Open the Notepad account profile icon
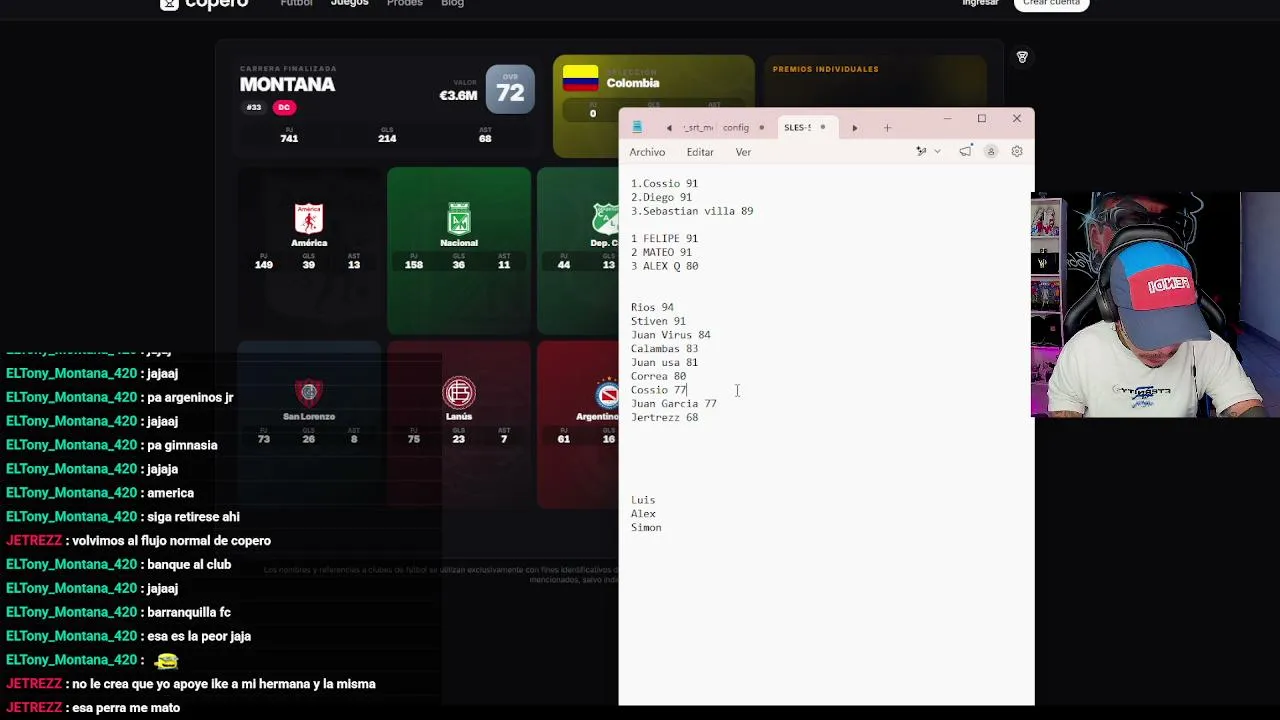The height and width of the screenshot is (720, 1280). pyautogui.click(x=991, y=152)
